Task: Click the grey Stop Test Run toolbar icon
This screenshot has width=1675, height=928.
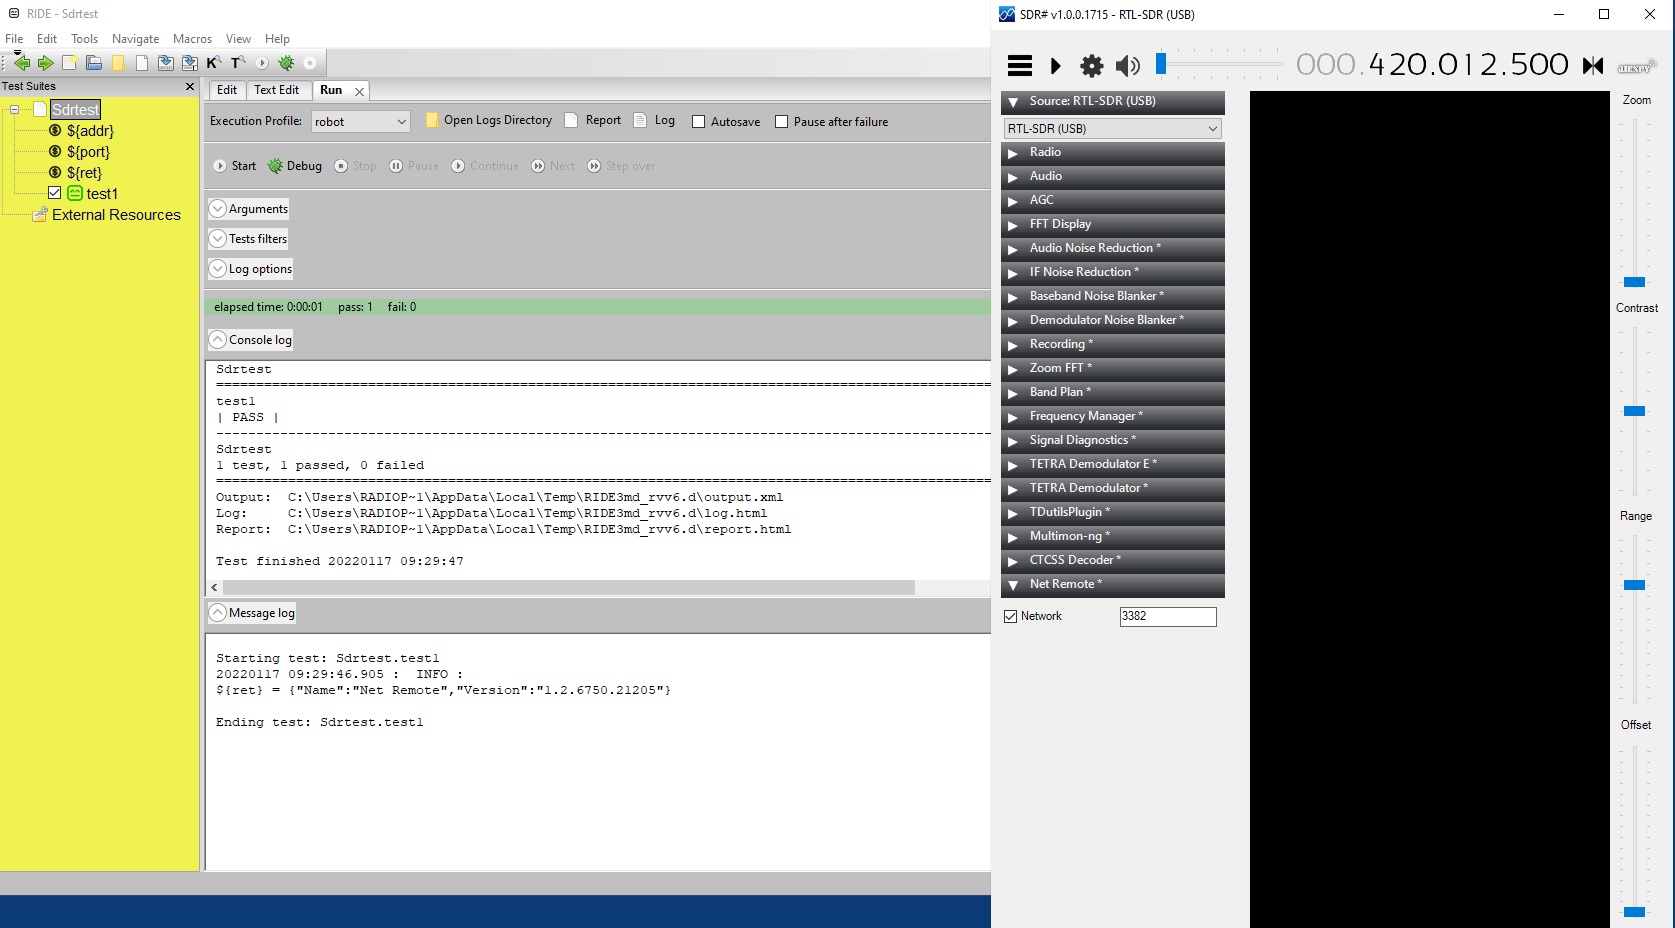Action: pyautogui.click(x=310, y=63)
